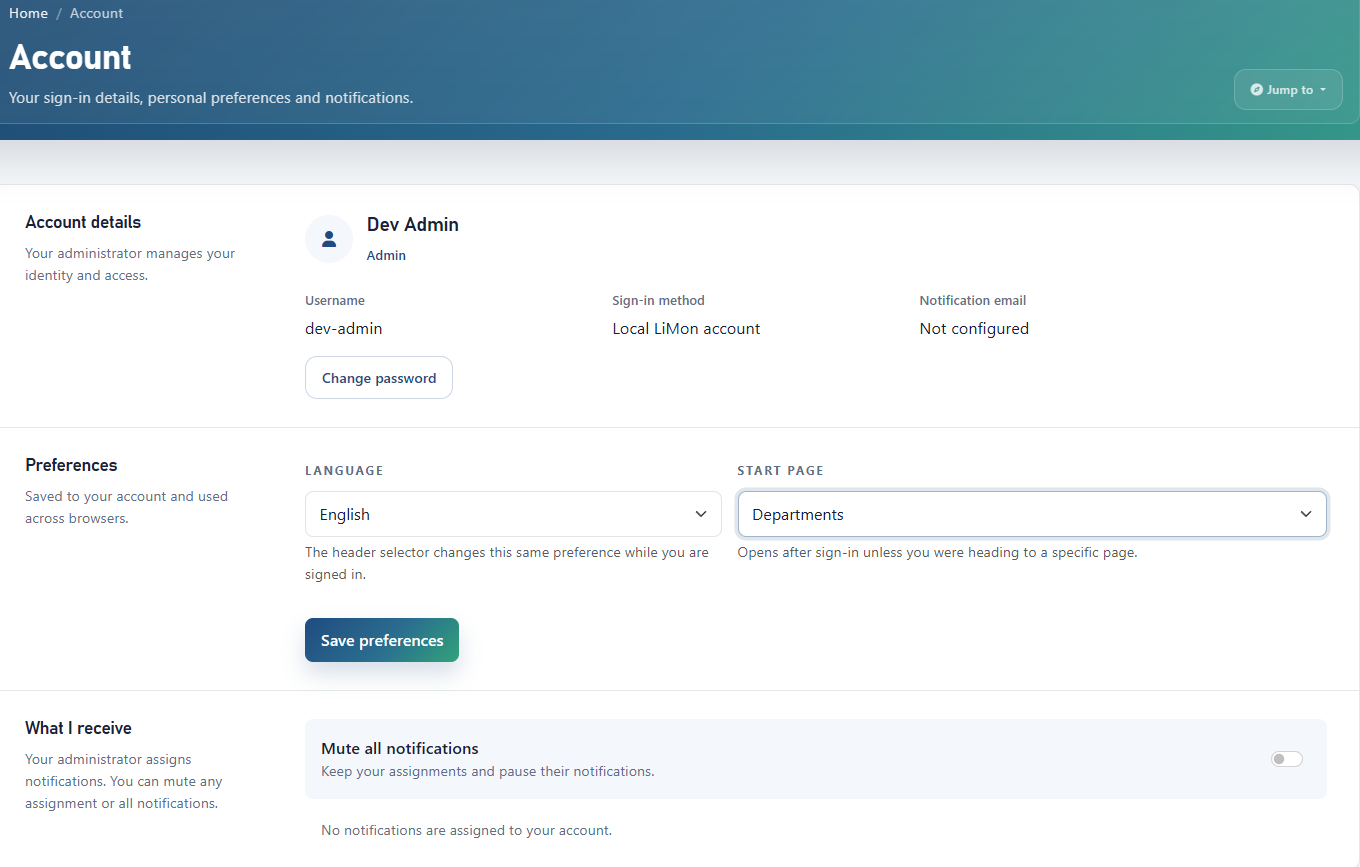Image resolution: width=1360 pixels, height=867 pixels.
Task: Toggle the Mute all notifications switch
Action: (x=1287, y=759)
